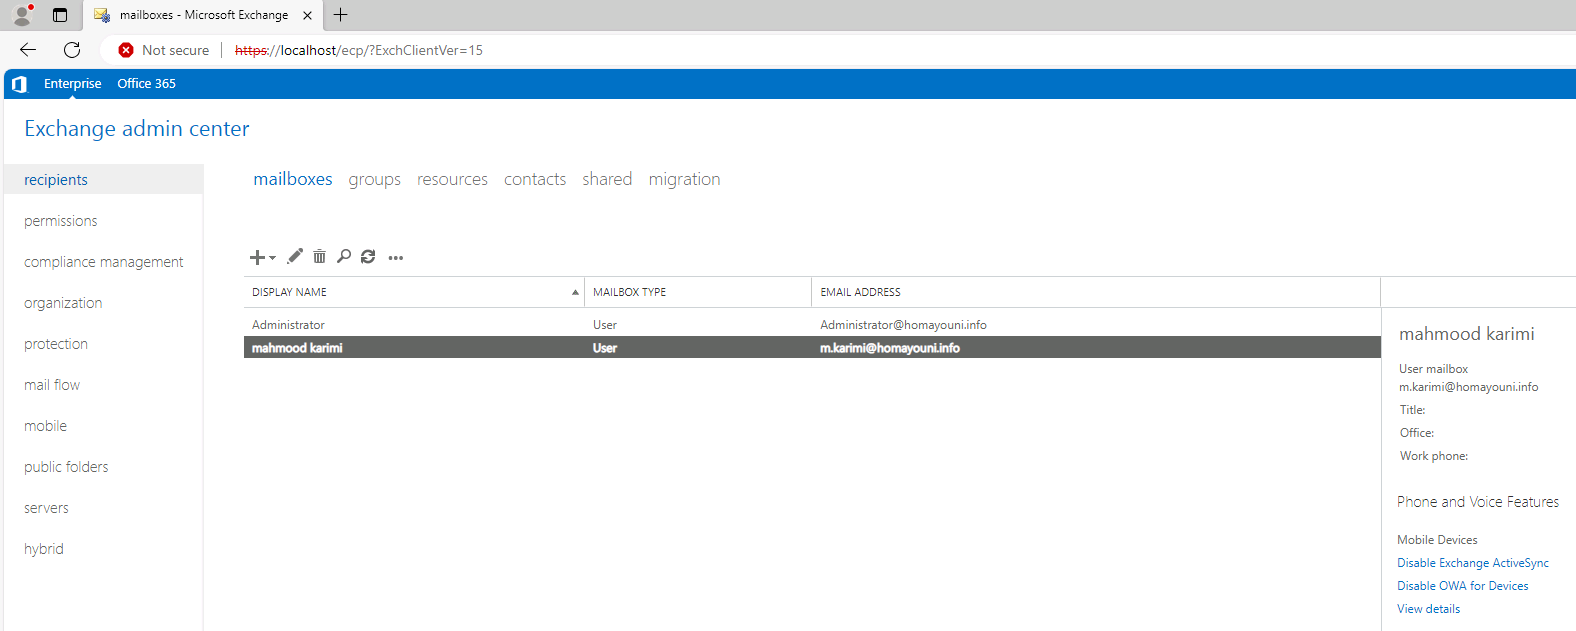Open a new browser tab with plus

(341, 15)
